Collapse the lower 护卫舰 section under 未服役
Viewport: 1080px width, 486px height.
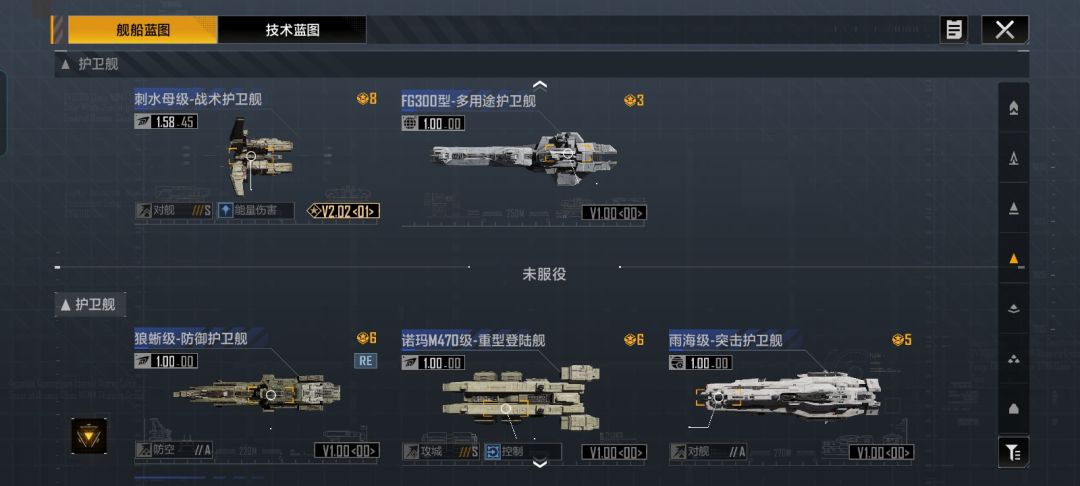90,304
